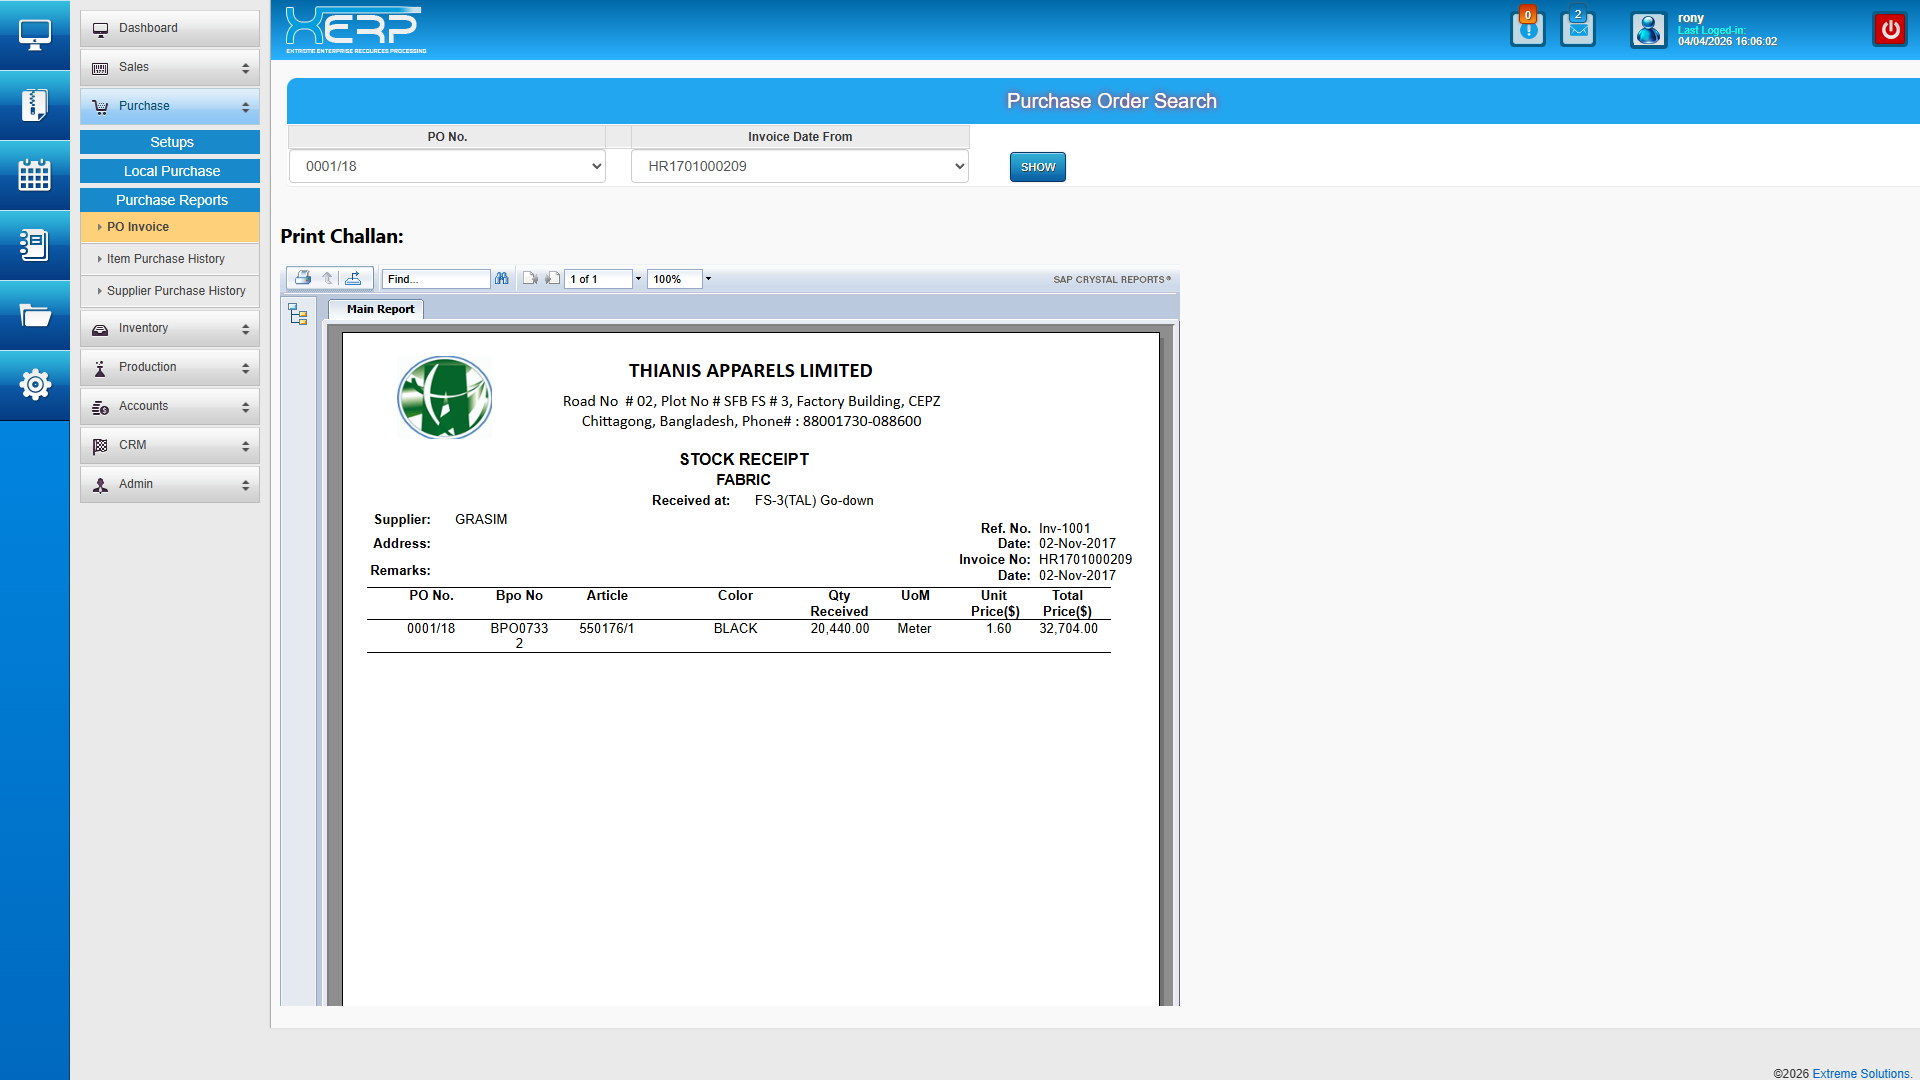This screenshot has width=1920, height=1080.
Task: Open the alerts notification icon
Action: pos(1527,29)
